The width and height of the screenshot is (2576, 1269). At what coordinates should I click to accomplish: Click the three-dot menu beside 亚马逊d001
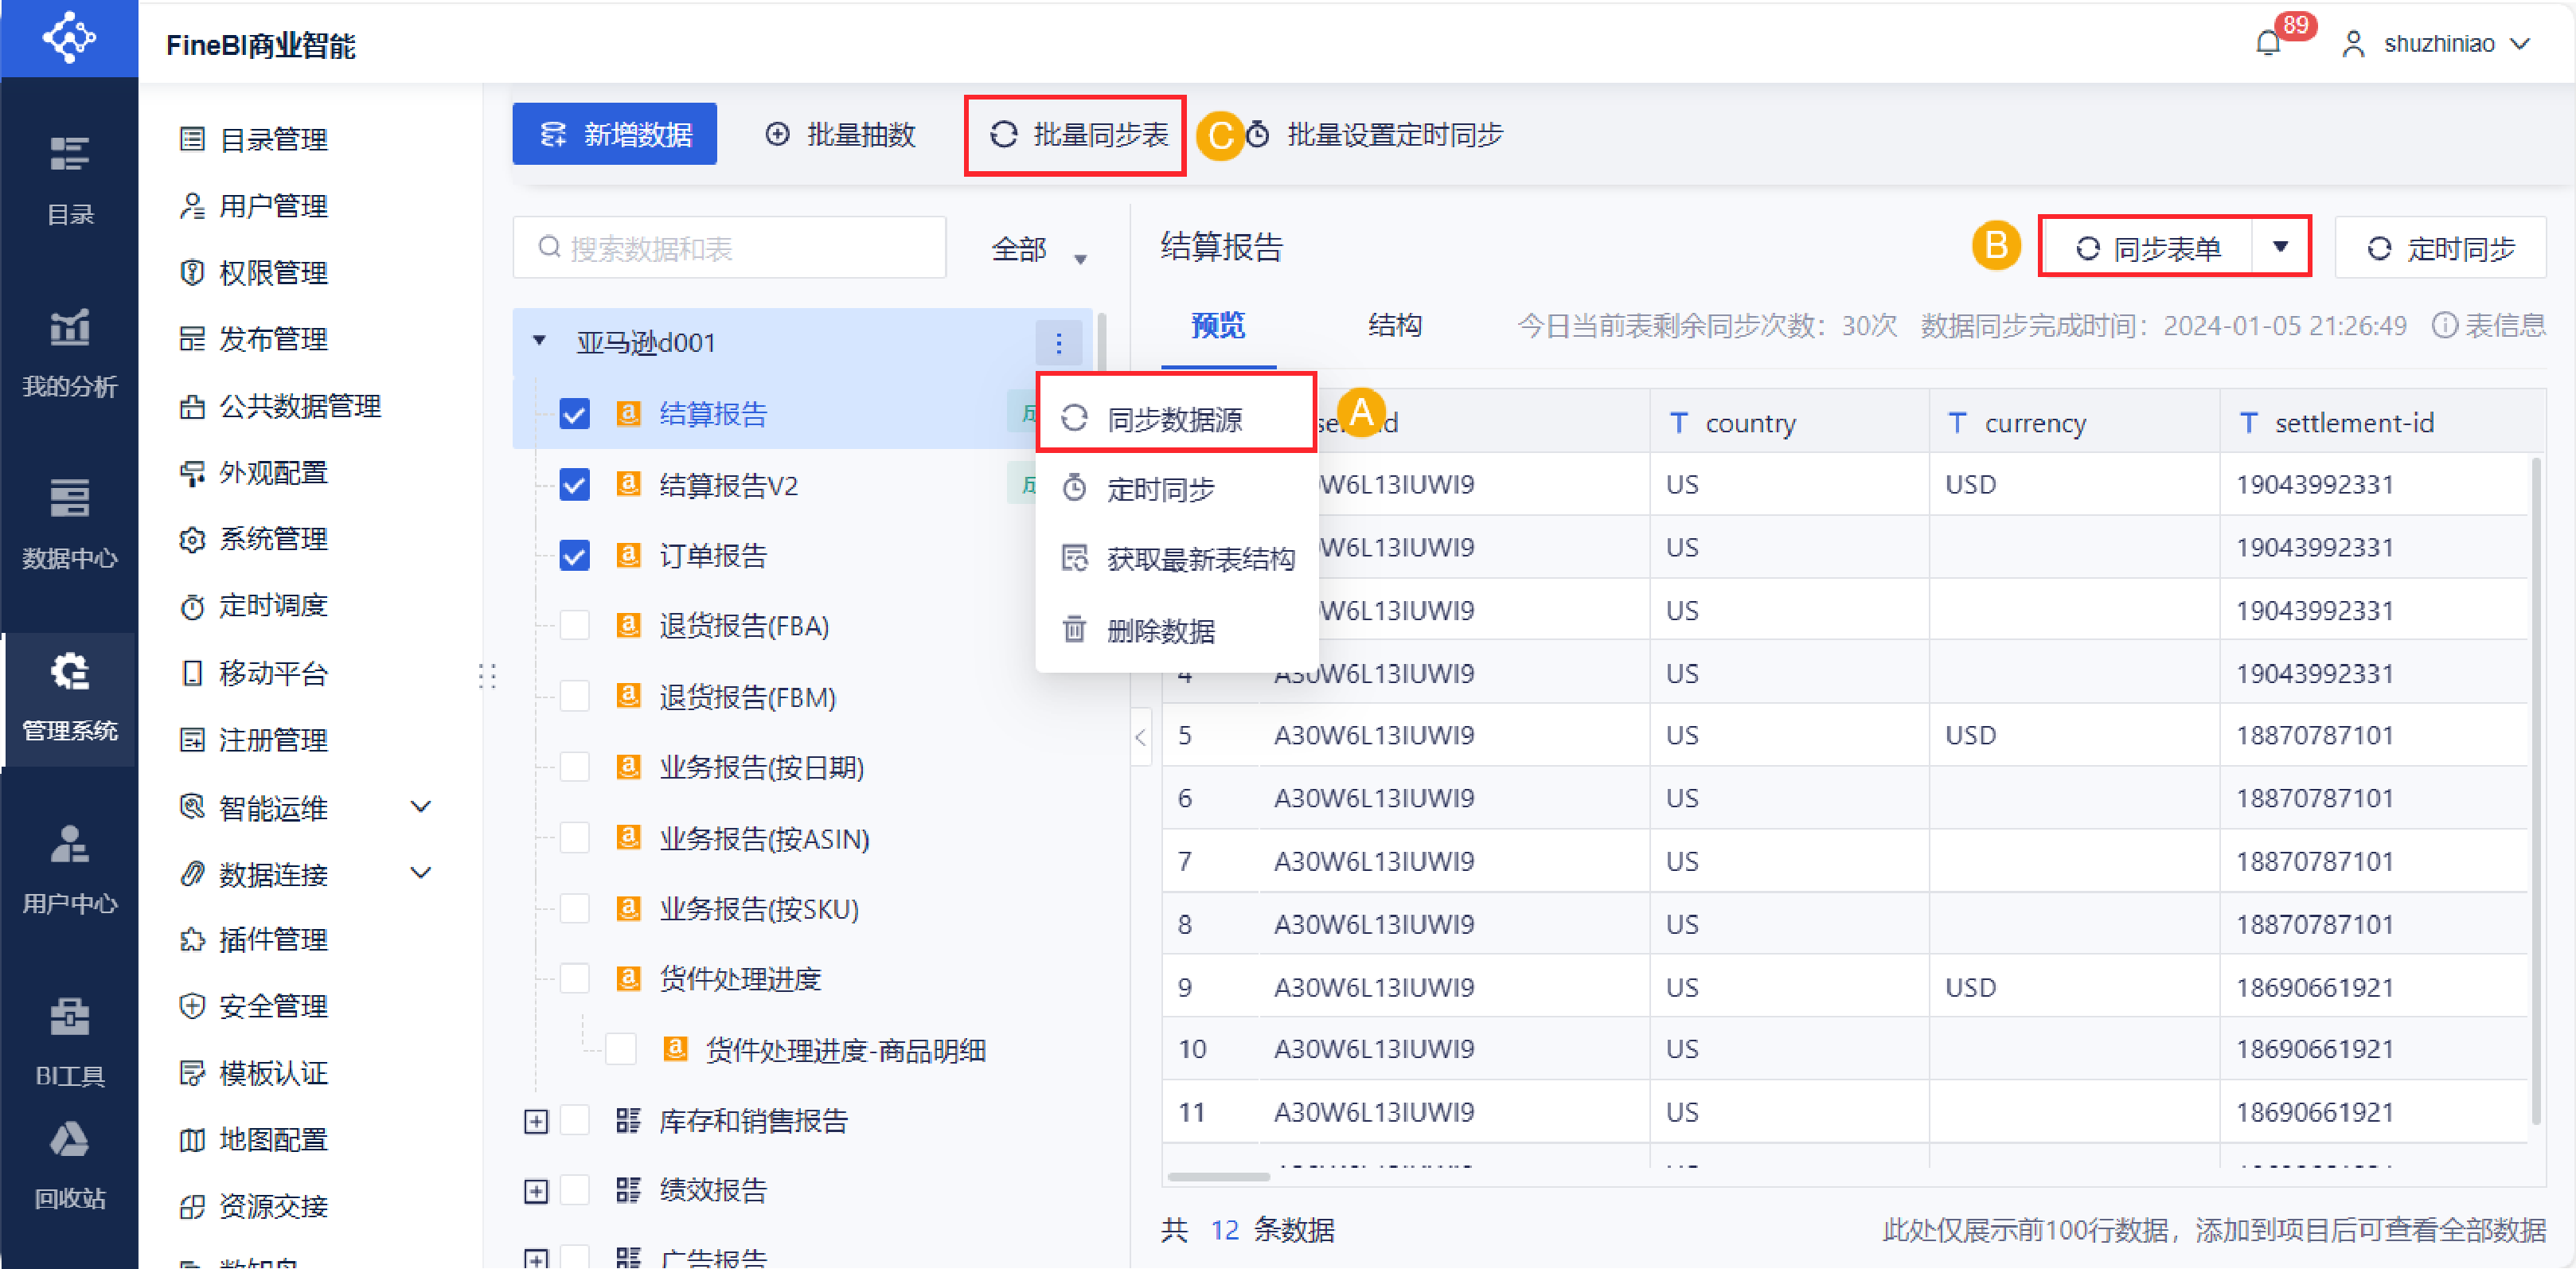[x=1058, y=344]
